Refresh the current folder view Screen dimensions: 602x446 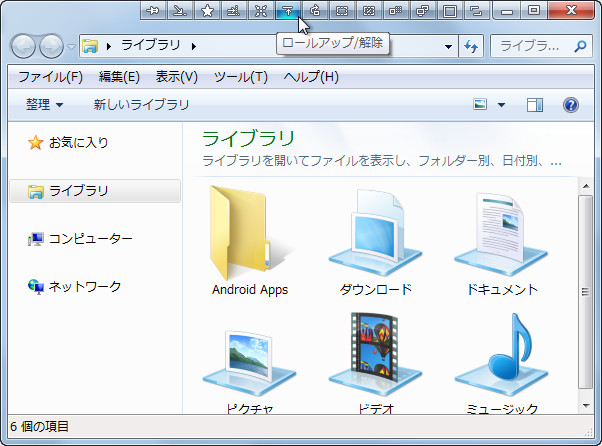click(x=471, y=46)
